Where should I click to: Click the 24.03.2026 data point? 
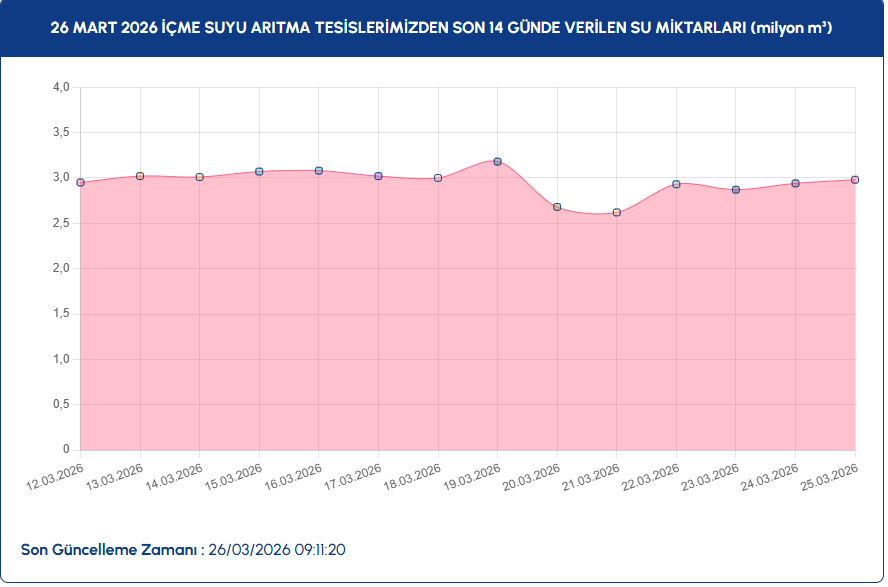[795, 184]
